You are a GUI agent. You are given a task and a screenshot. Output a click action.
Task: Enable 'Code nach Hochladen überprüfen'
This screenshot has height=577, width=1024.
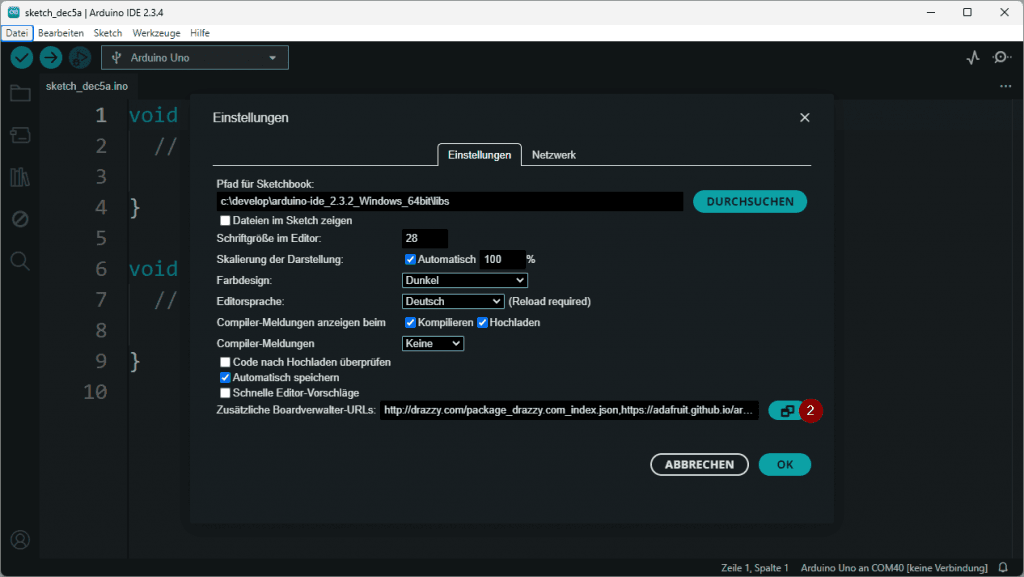(224, 363)
